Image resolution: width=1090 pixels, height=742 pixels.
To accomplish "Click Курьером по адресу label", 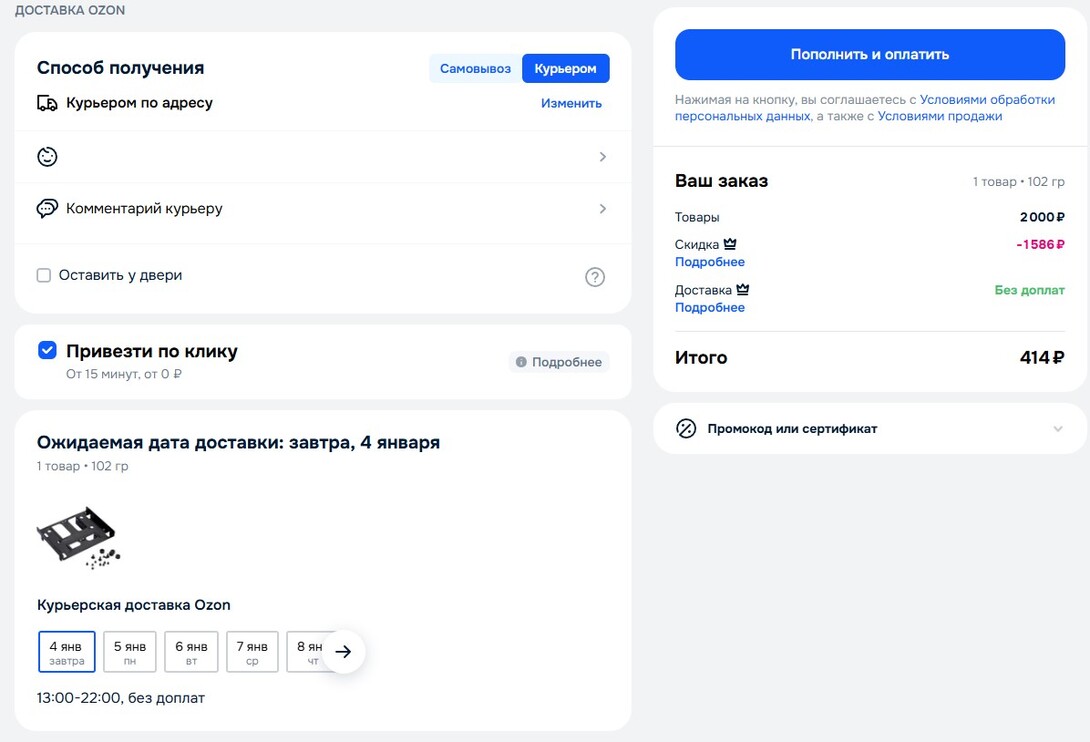I will [139, 103].
